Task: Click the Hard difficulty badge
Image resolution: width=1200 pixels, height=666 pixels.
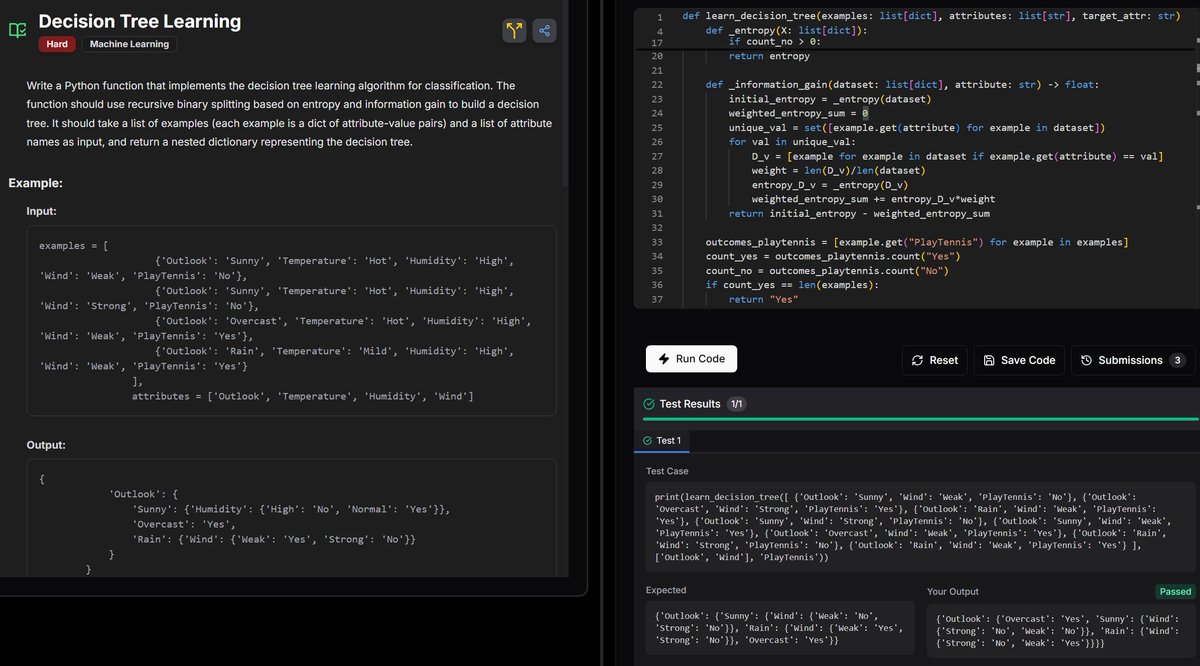Action: (57, 44)
